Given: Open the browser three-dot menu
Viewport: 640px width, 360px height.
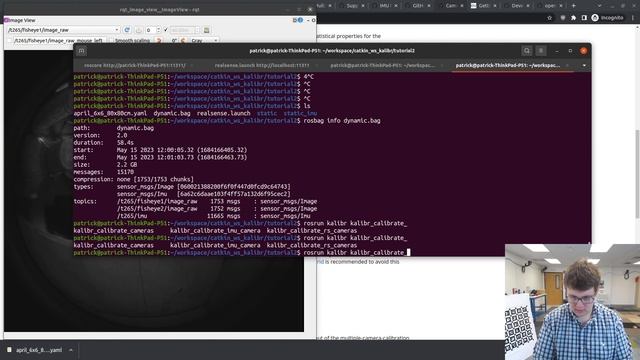Looking at the screenshot, I should point(633,18).
